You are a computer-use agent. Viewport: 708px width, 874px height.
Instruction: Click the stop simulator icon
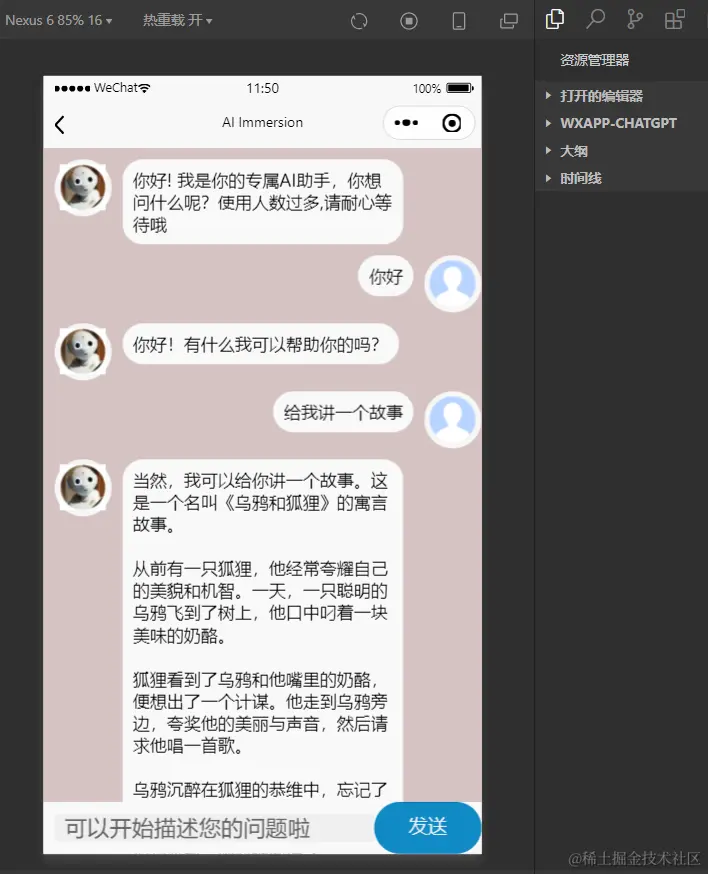click(x=409, y=21)
